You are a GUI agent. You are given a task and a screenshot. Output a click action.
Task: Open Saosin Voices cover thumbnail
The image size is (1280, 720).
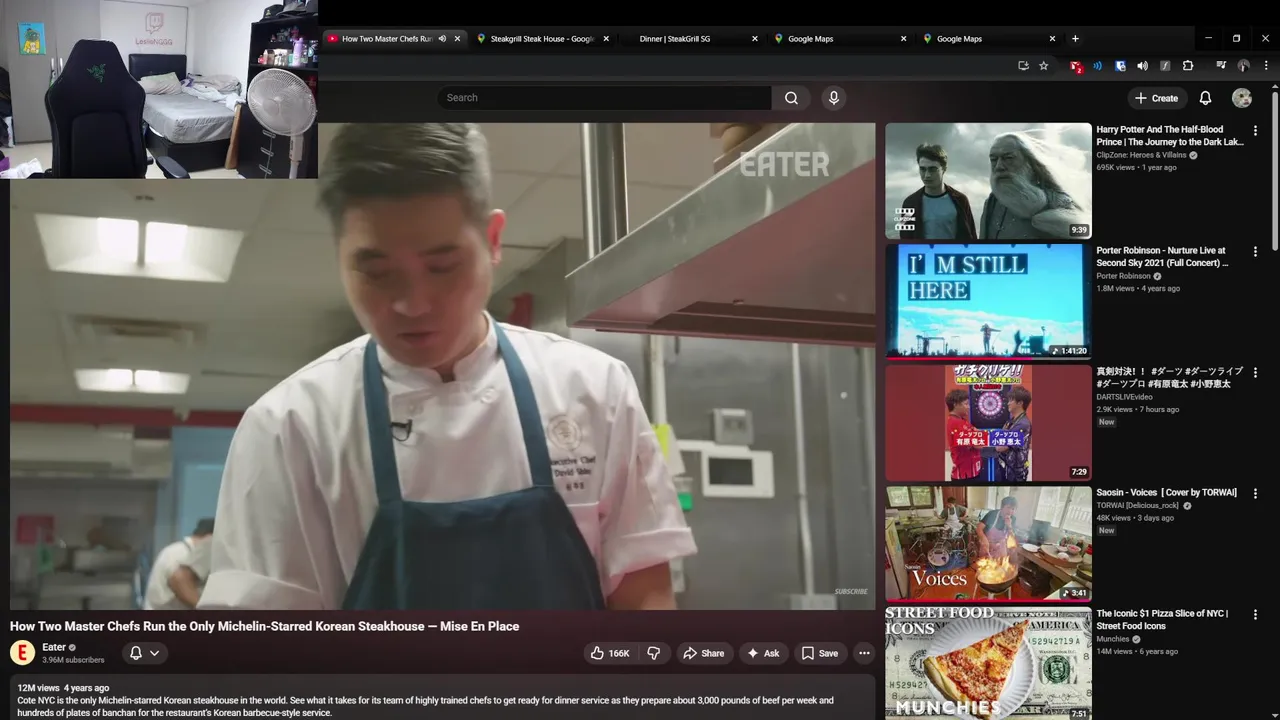(x=988, y=544)
